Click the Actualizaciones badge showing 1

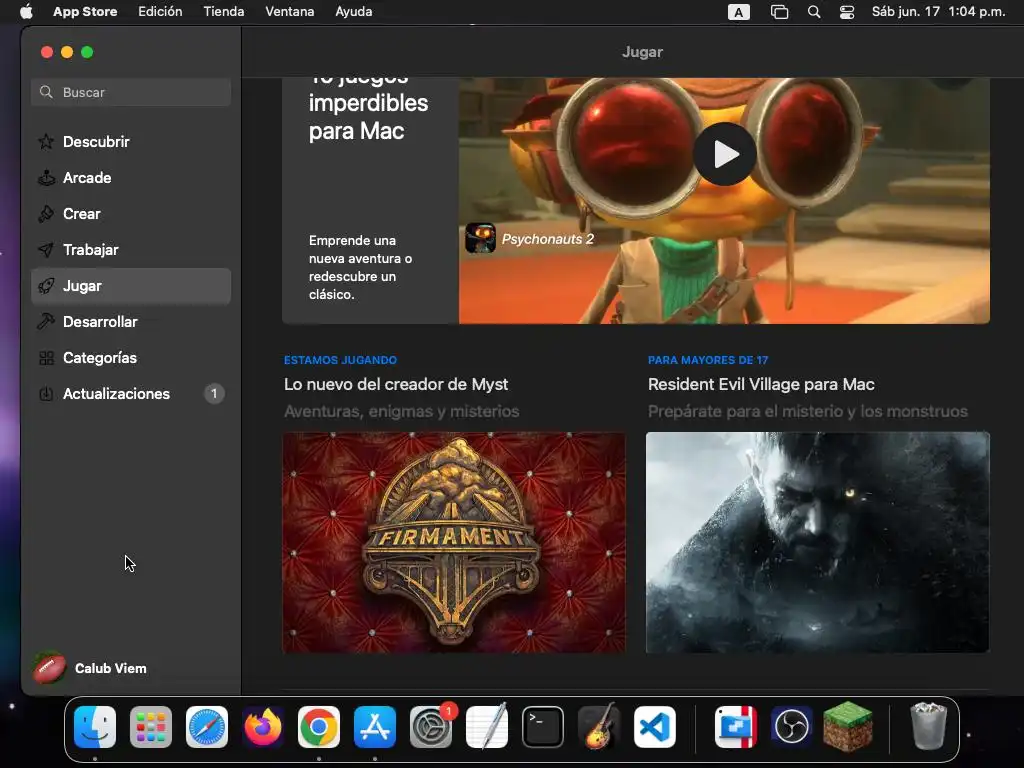coord(214,394)
